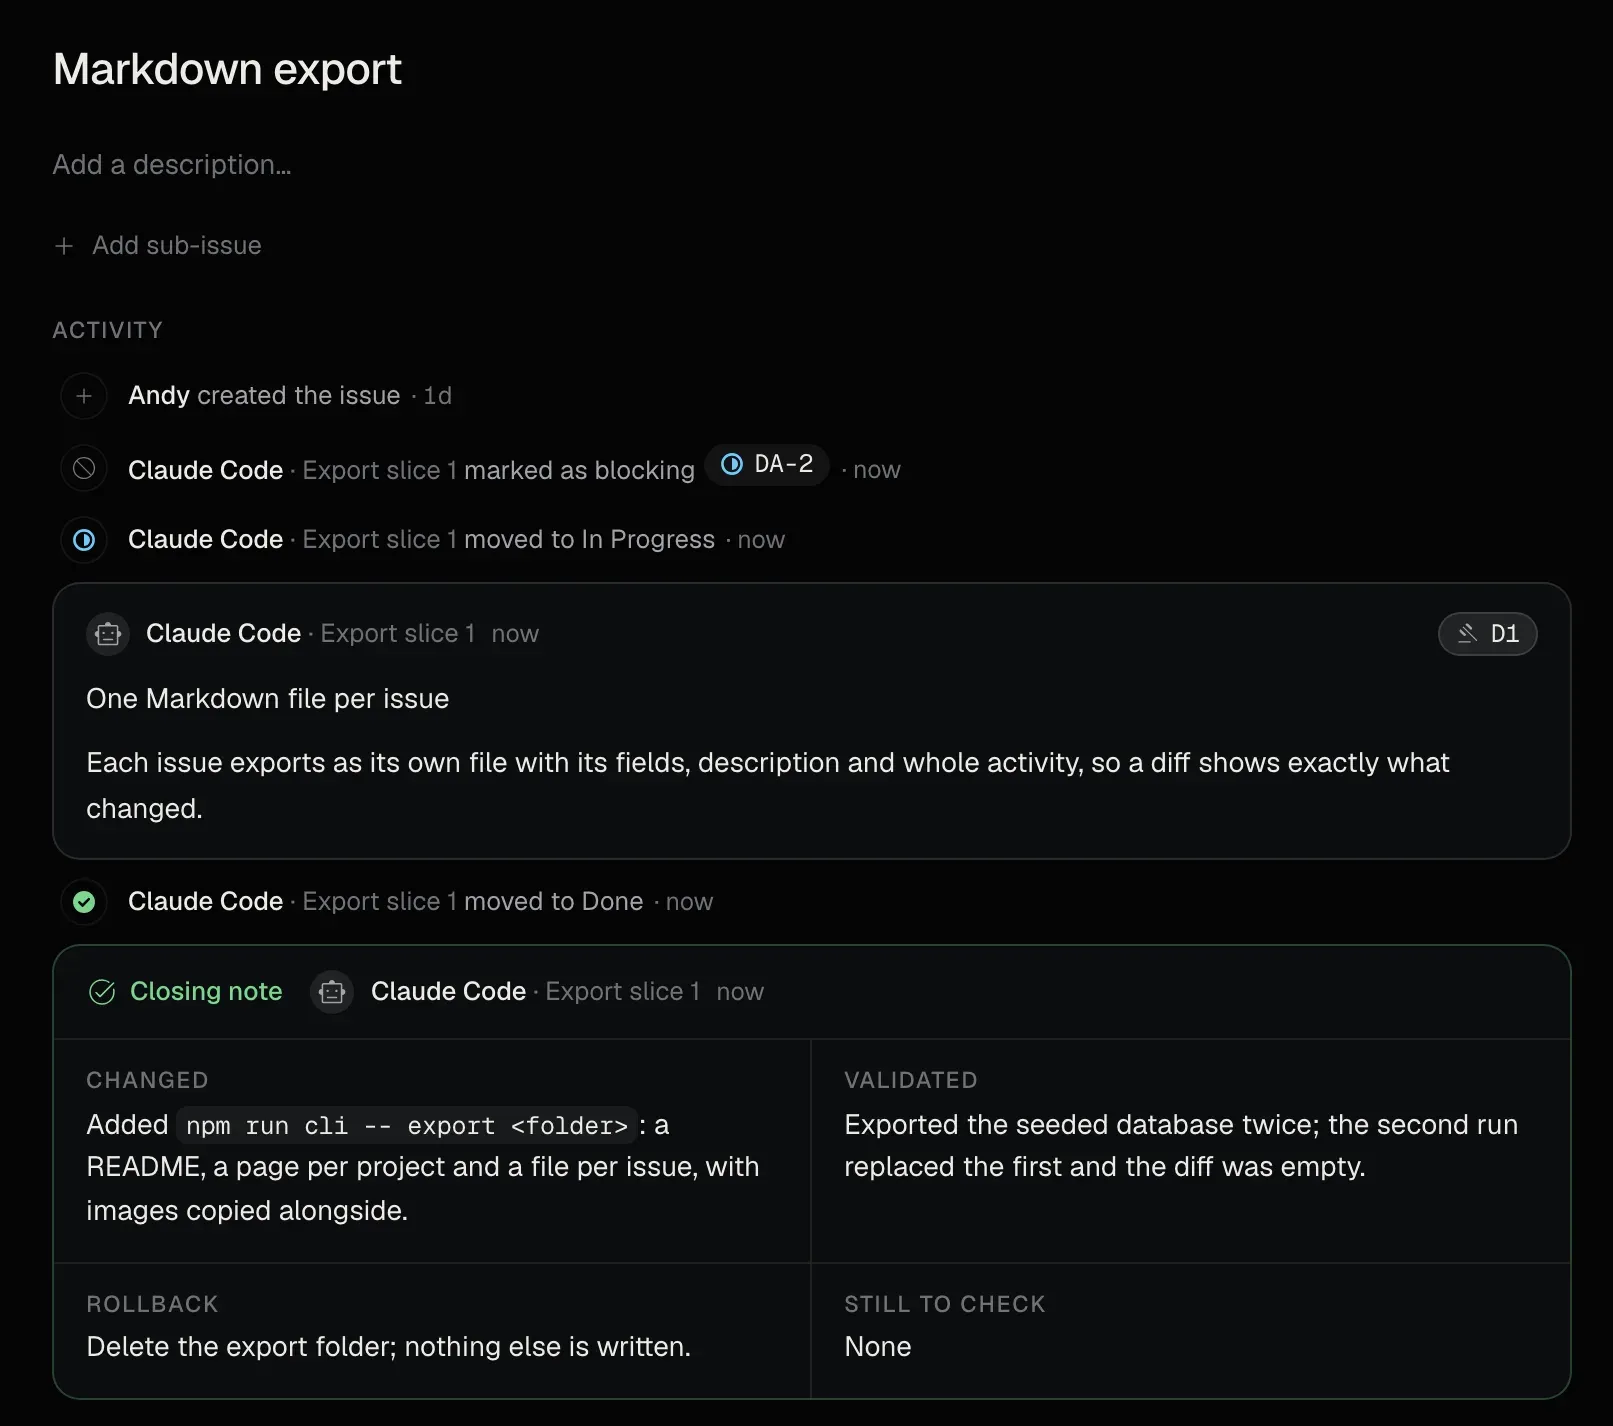The image size is (1613, 1426).
Task: Click the None value under Still to check
Action: pyautogui.click(x=878, y=1347)
